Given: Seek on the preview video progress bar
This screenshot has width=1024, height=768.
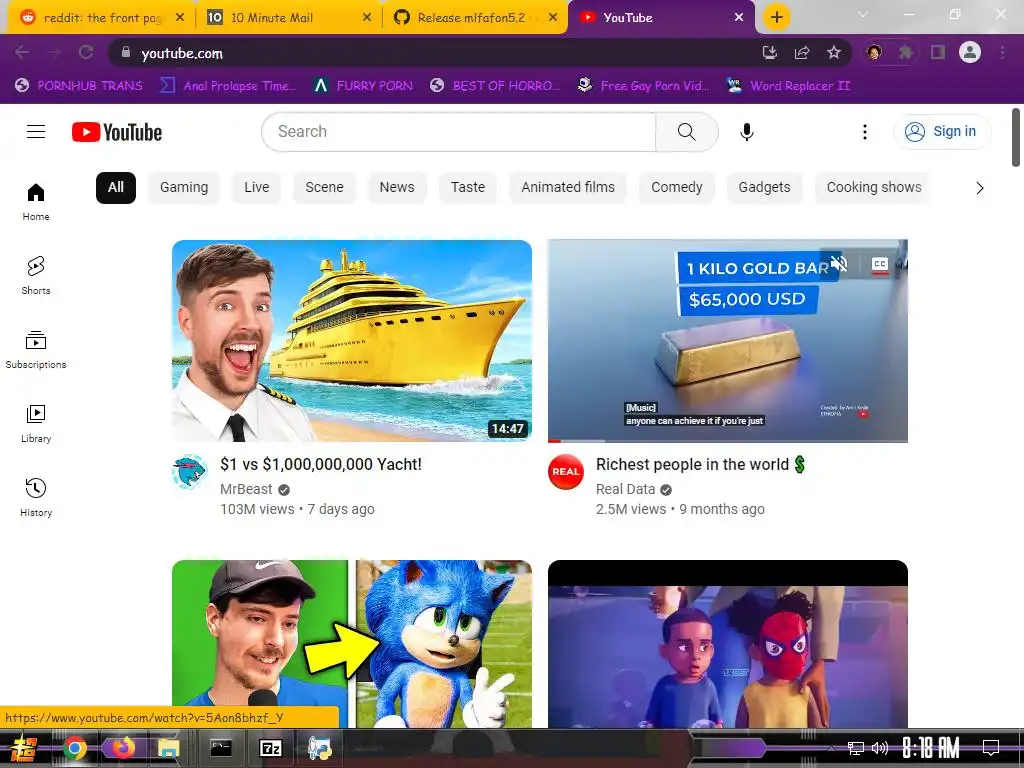Looking at the screenshot, I should point(728,441).
